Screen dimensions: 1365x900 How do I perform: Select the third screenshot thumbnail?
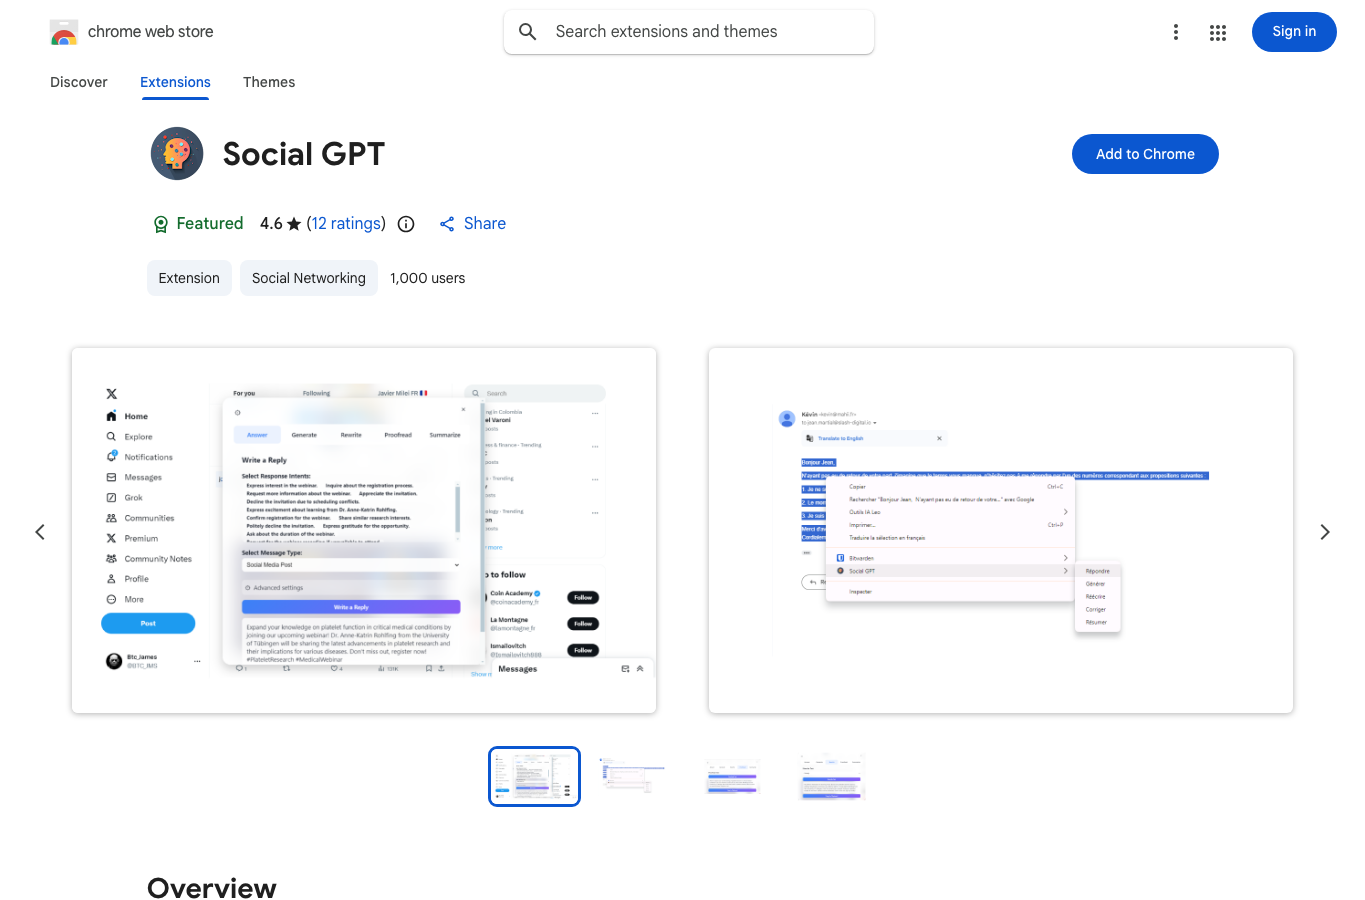733,776
